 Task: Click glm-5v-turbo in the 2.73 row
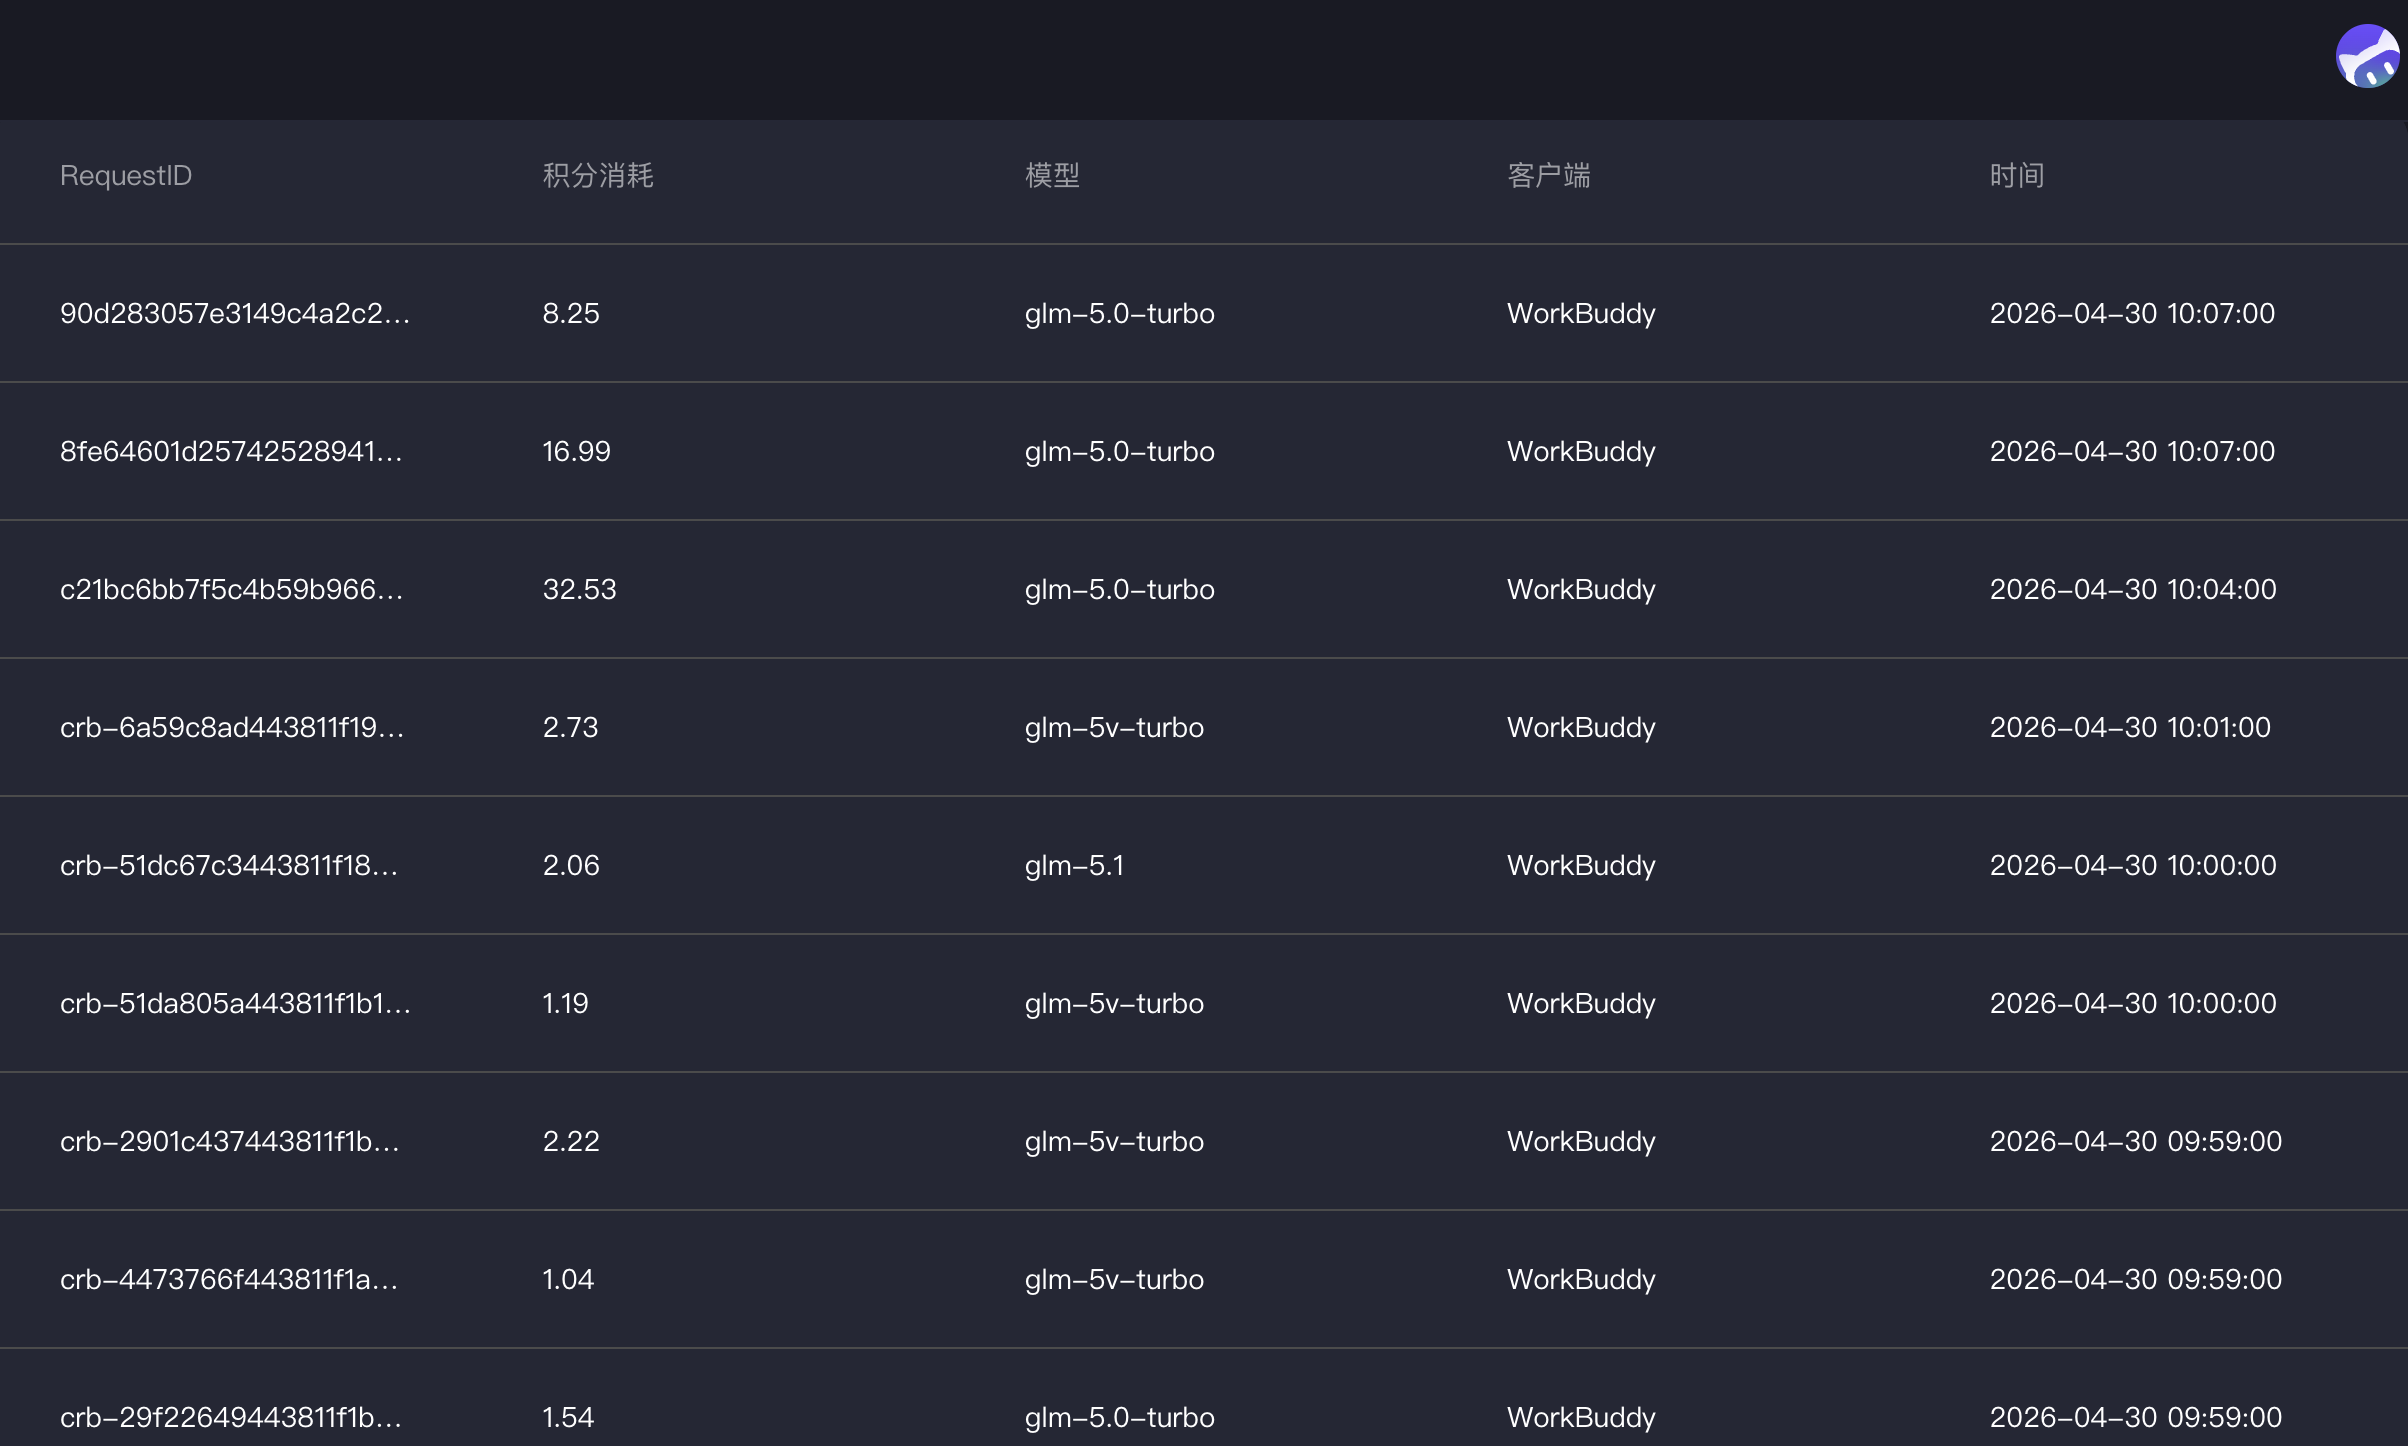(x=1114, y=728)
